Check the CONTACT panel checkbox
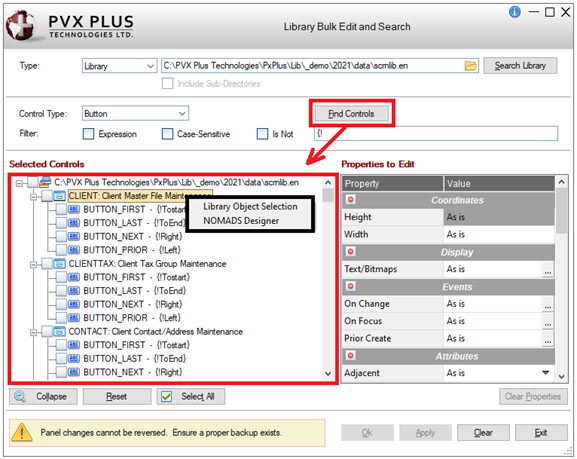 coord(47,332)
